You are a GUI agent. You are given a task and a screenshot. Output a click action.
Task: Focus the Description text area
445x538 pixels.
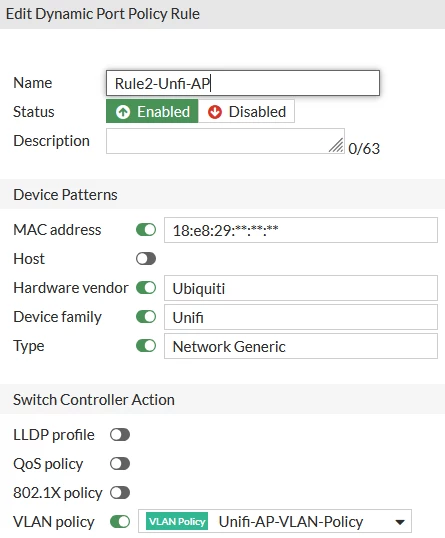tap(225, 141)
